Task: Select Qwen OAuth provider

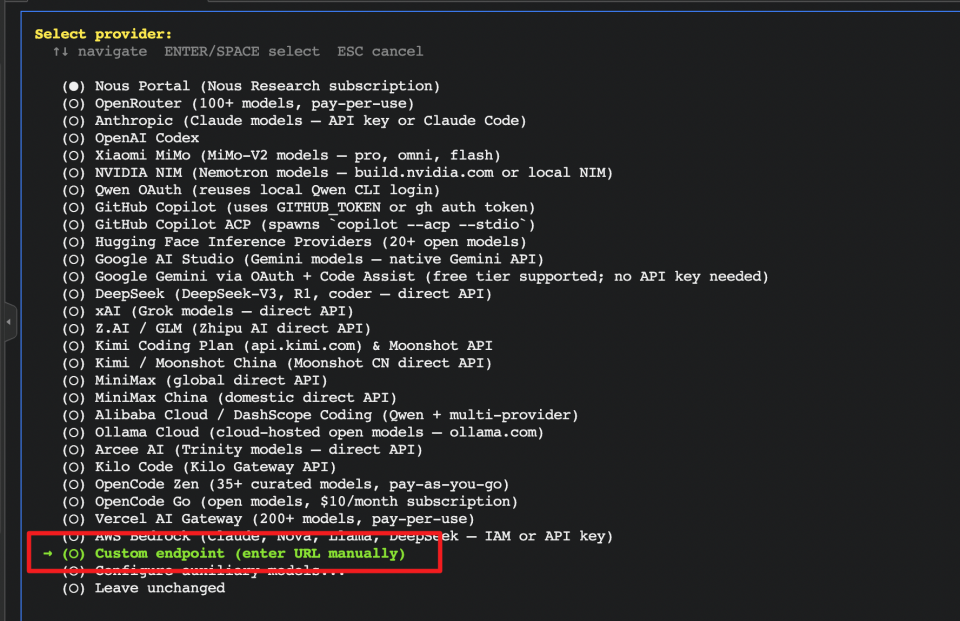Action: pos(251,190)
